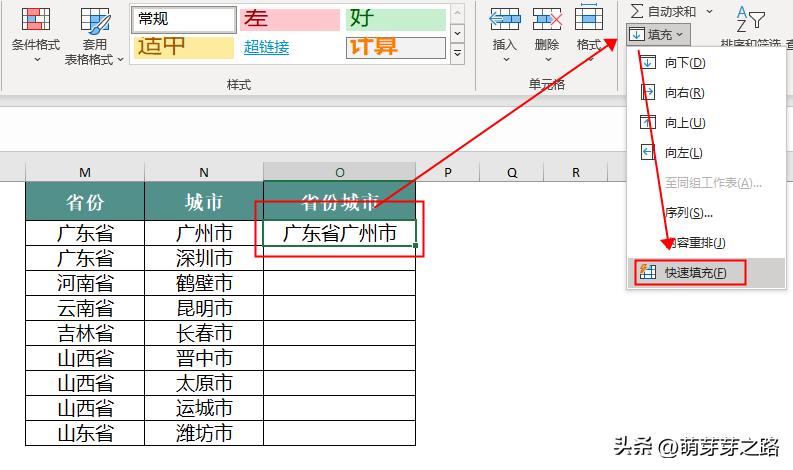Select the cell containing 长春市
This screenshot has width=793, height=470.
point(204,333)
